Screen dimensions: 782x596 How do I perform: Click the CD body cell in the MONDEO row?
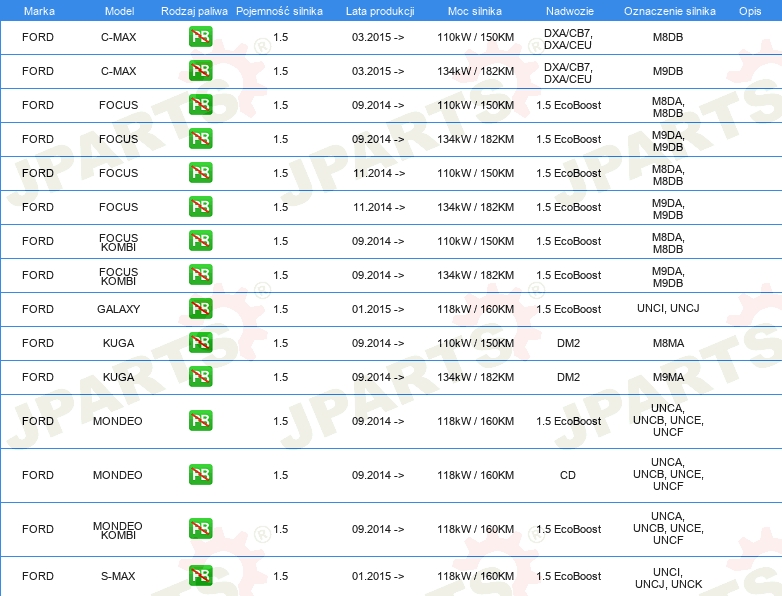click(568, 475)
